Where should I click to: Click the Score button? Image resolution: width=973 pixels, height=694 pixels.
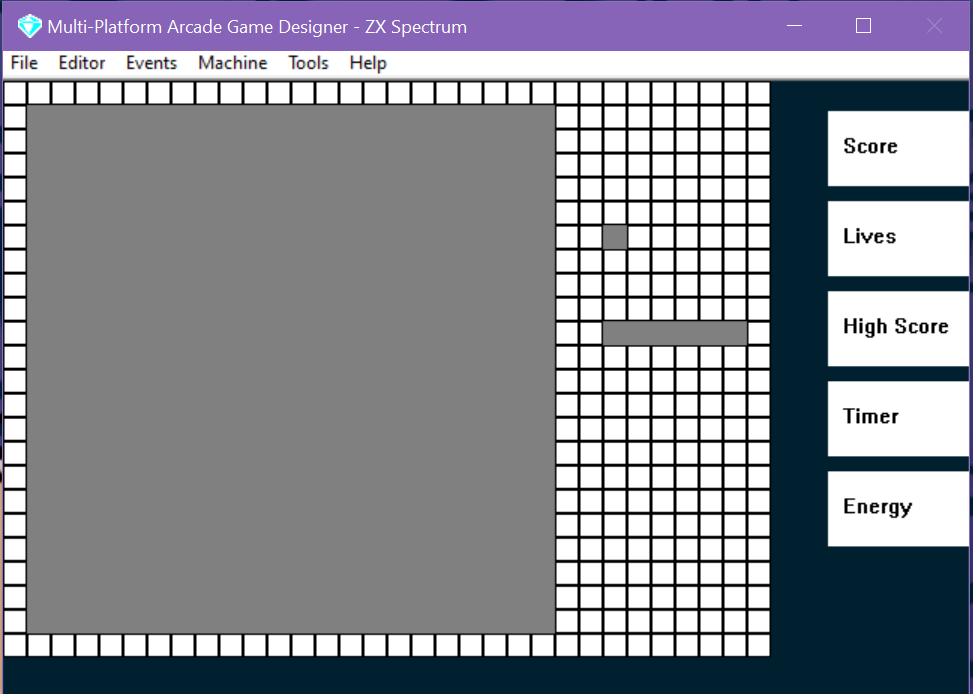point(898,148)
